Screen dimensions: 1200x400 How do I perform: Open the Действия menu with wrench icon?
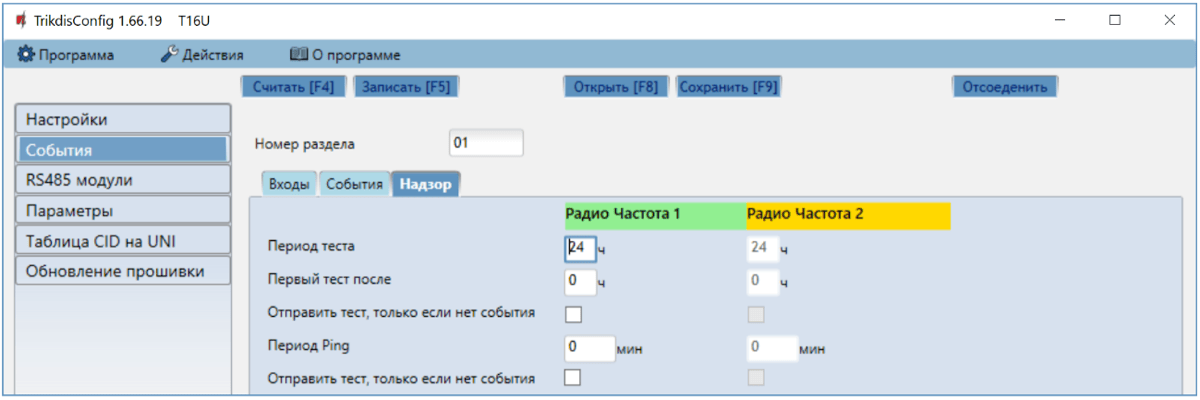tap(202, 55)
